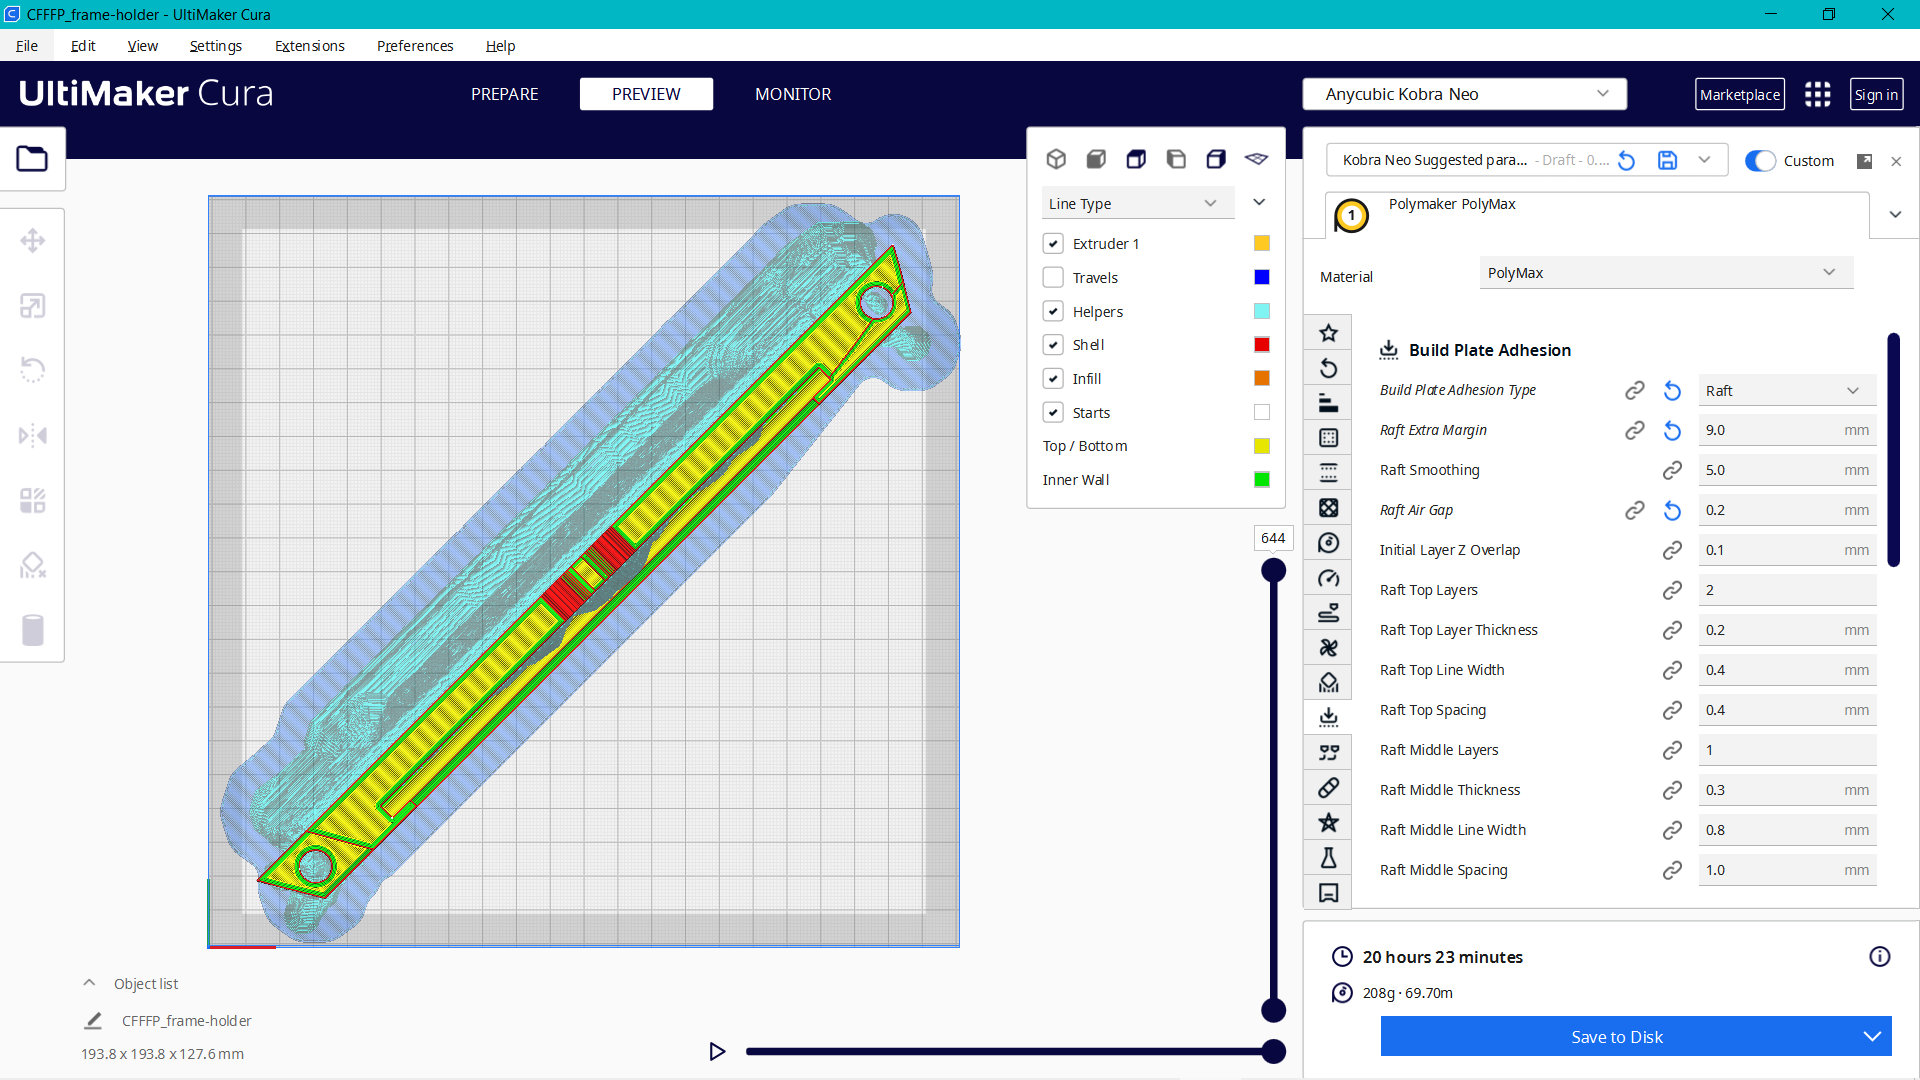1920x1080 pixels.
Task: Select the Mirror tool in left toolbar
Action: coord(33,435)
